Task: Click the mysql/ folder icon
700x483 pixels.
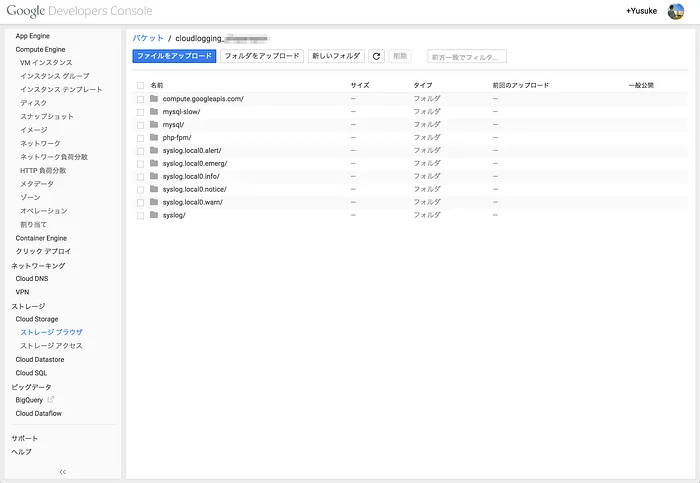Action: coord(154,124)
